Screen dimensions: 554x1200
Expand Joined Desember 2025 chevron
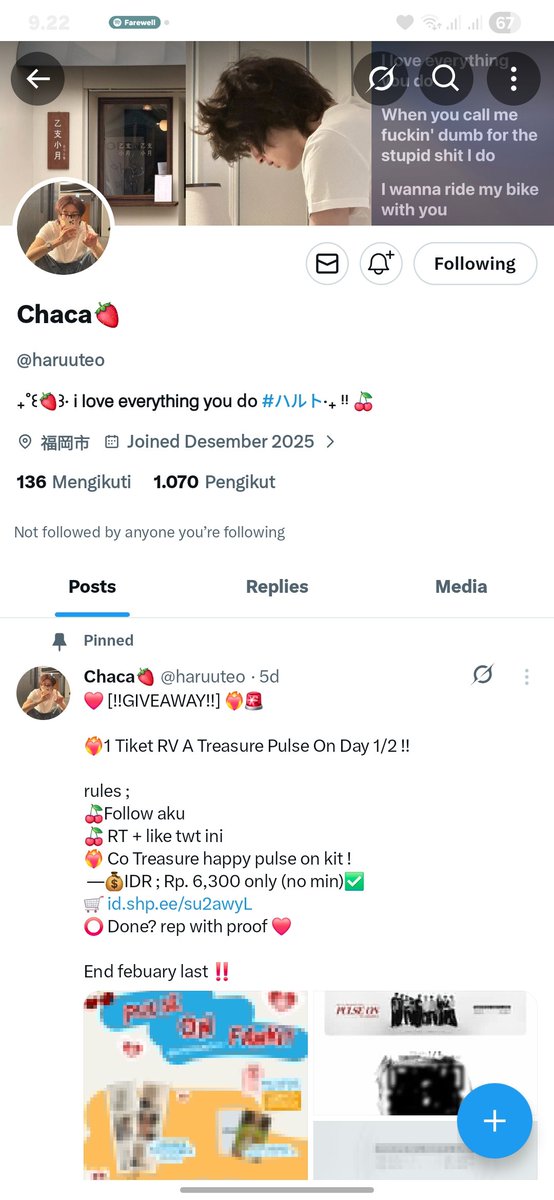(331, 441)
